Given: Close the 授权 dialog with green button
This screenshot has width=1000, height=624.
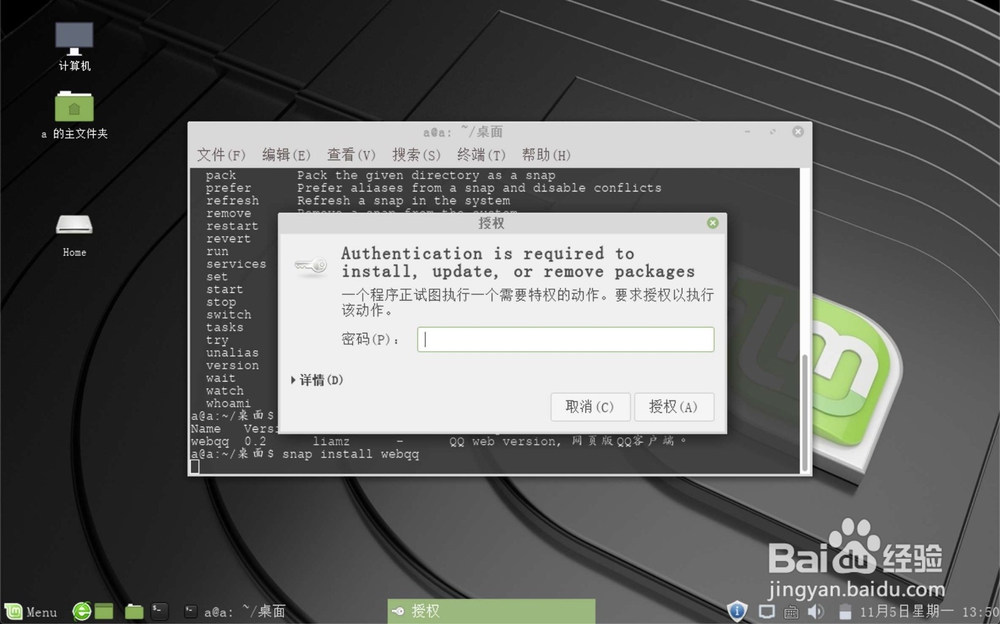Looking at the screenshot, I should pyautogui.click(x=712, y=223).
